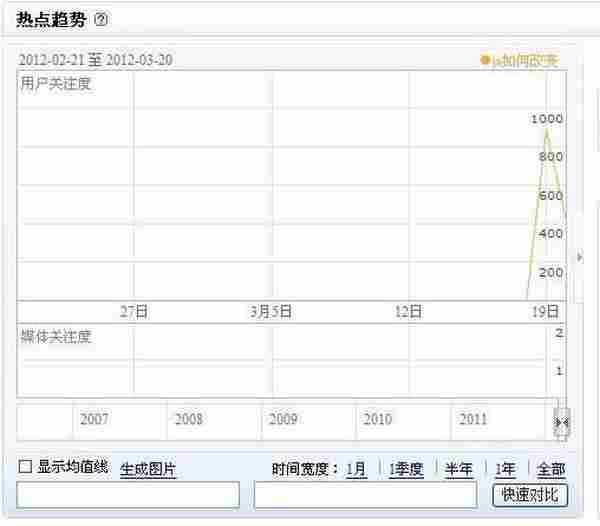600x526 pixels.
Task: Choose the 半年 time range
Action: [459, 469]
